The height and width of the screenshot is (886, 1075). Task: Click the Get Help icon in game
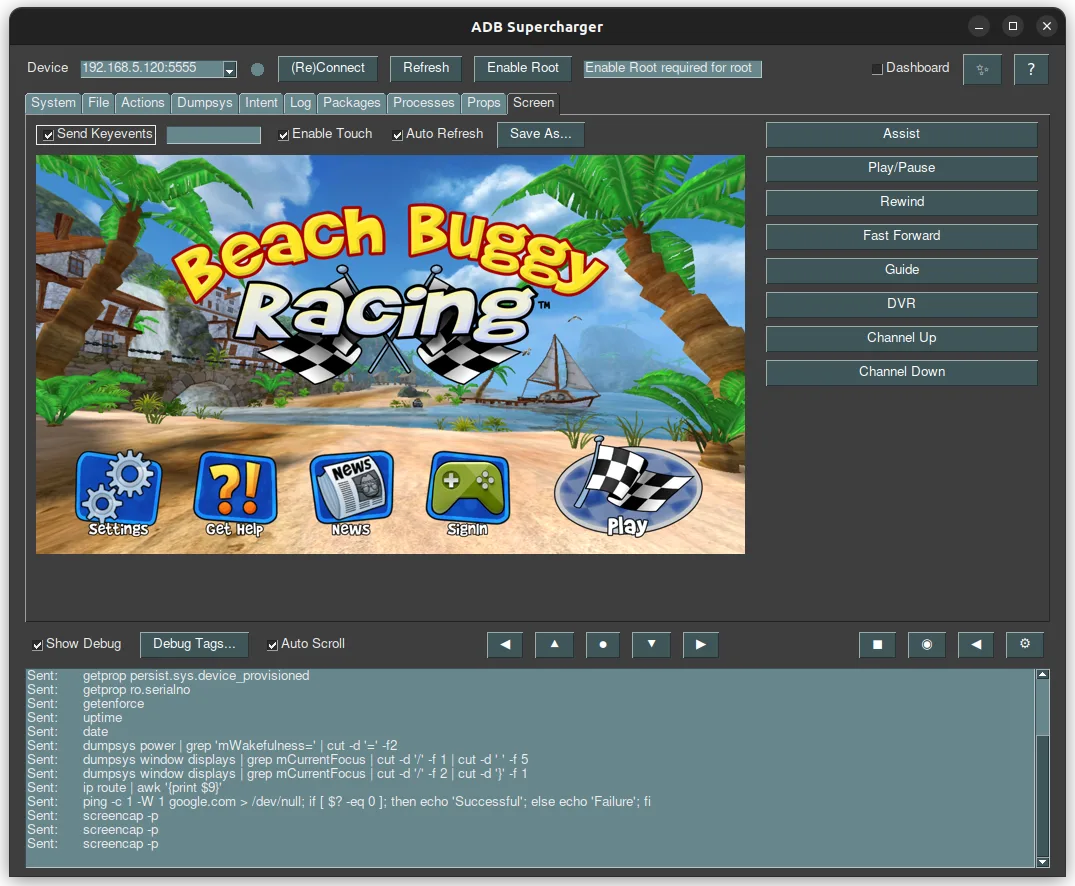235,494
